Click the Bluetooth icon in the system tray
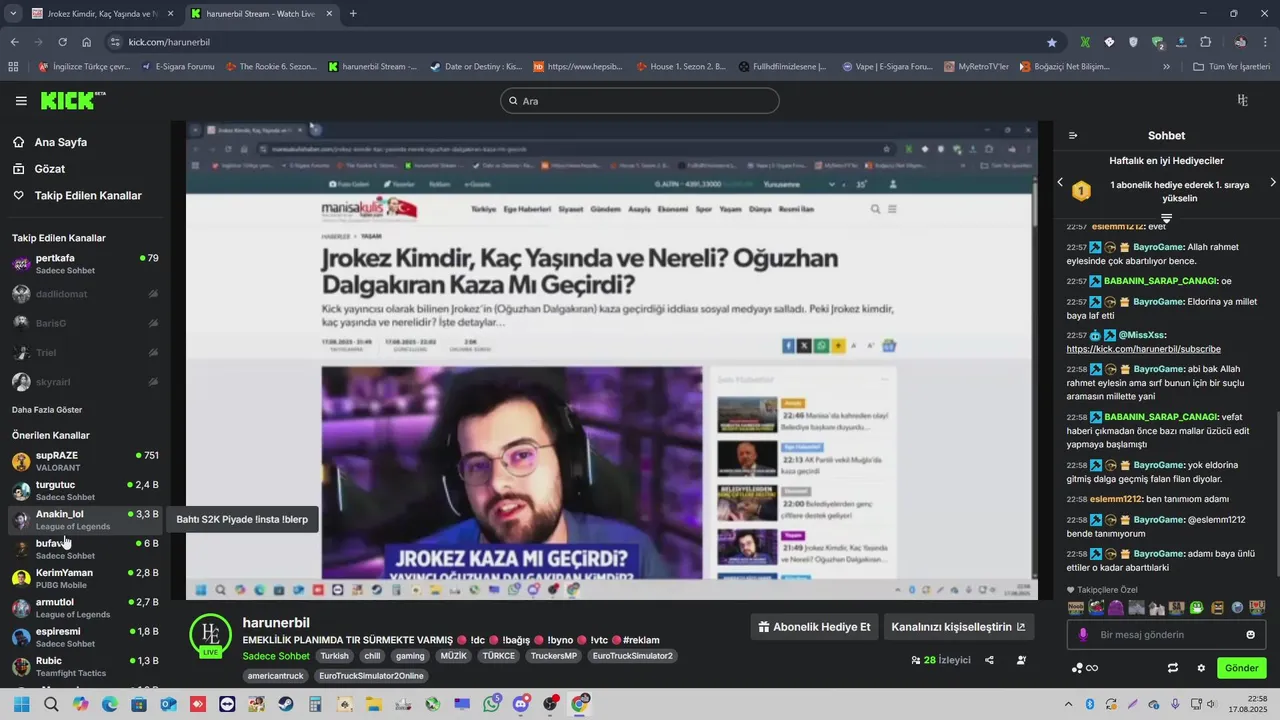This screenshot has height=720, width=1280. (x=1090, y=704)
